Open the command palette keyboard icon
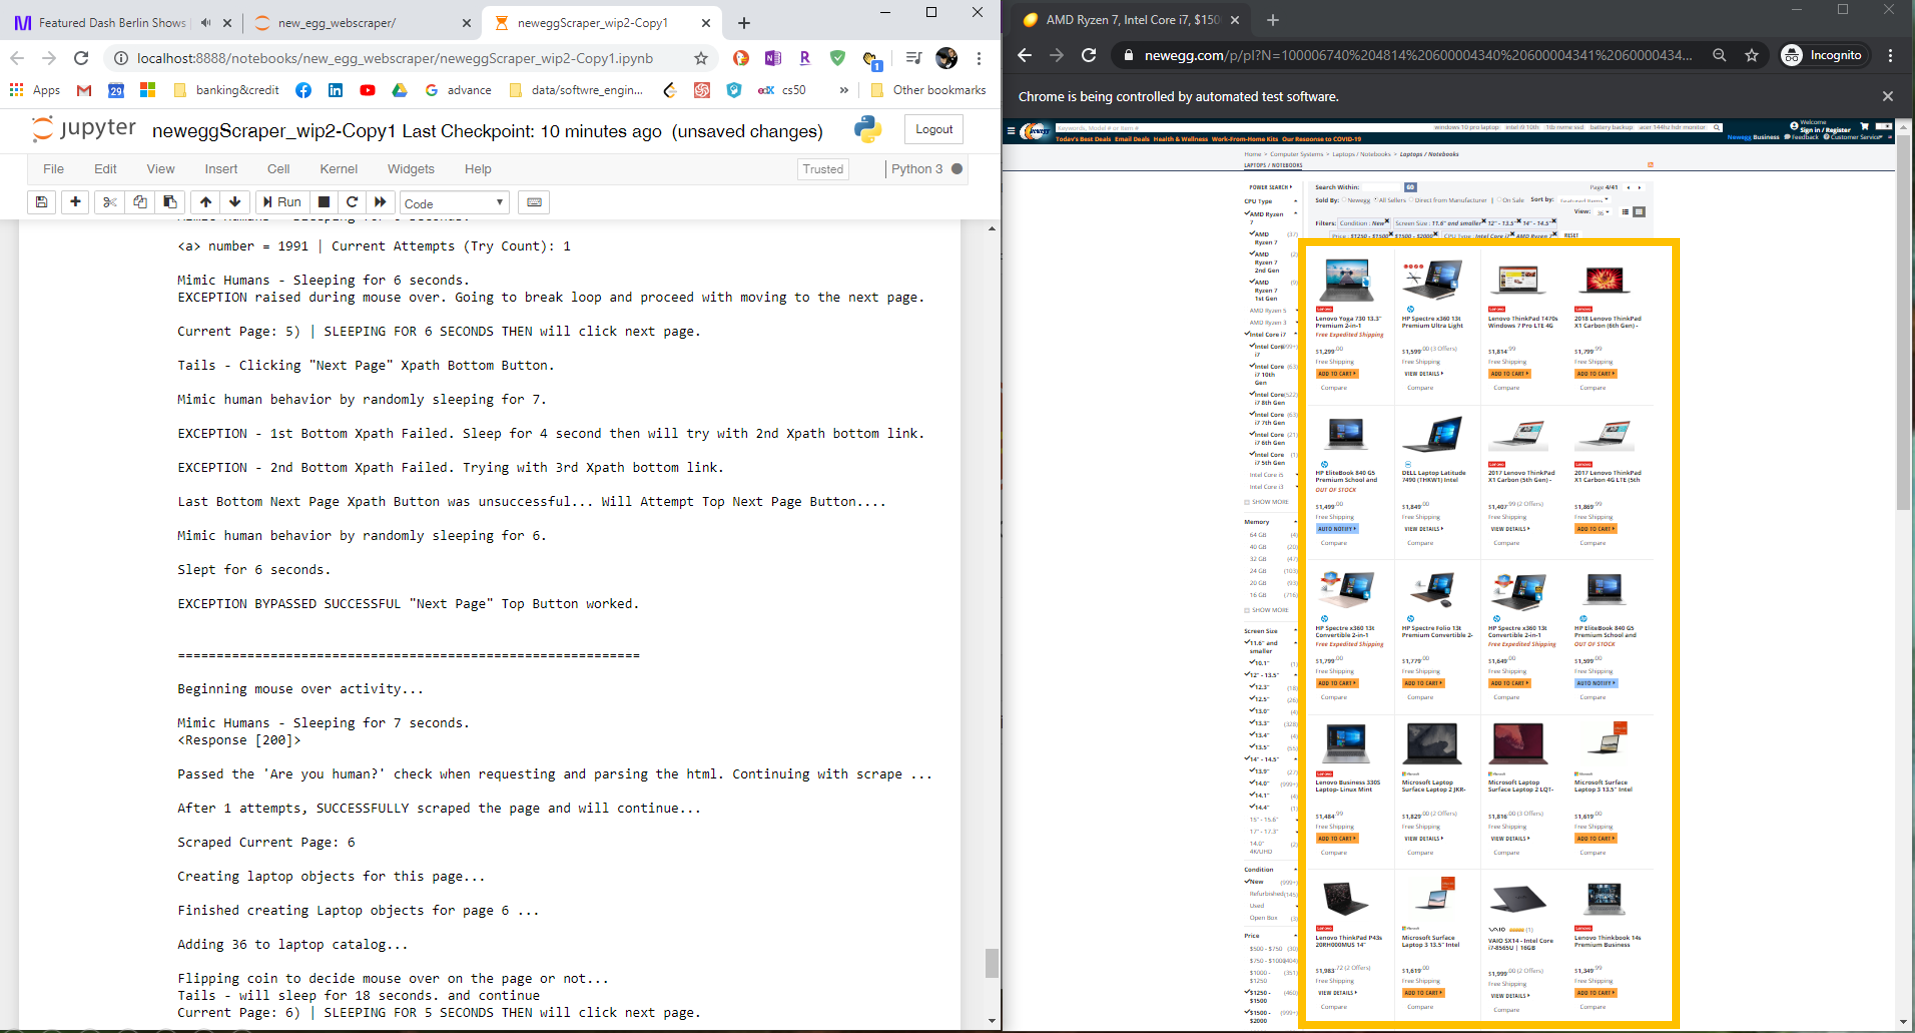Viewport: 1915px width, 1033px height. click(x=534, y=202)
